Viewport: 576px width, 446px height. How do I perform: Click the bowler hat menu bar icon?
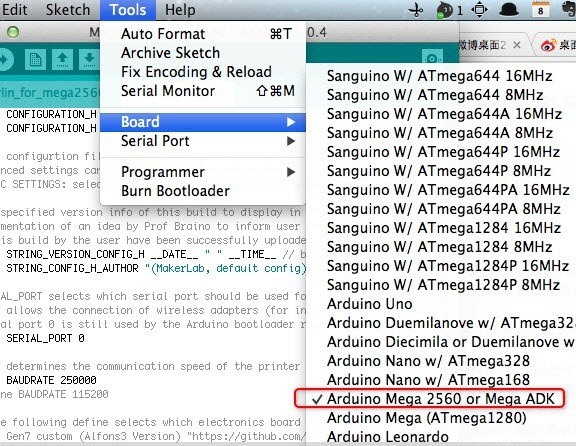coord(509,10)
